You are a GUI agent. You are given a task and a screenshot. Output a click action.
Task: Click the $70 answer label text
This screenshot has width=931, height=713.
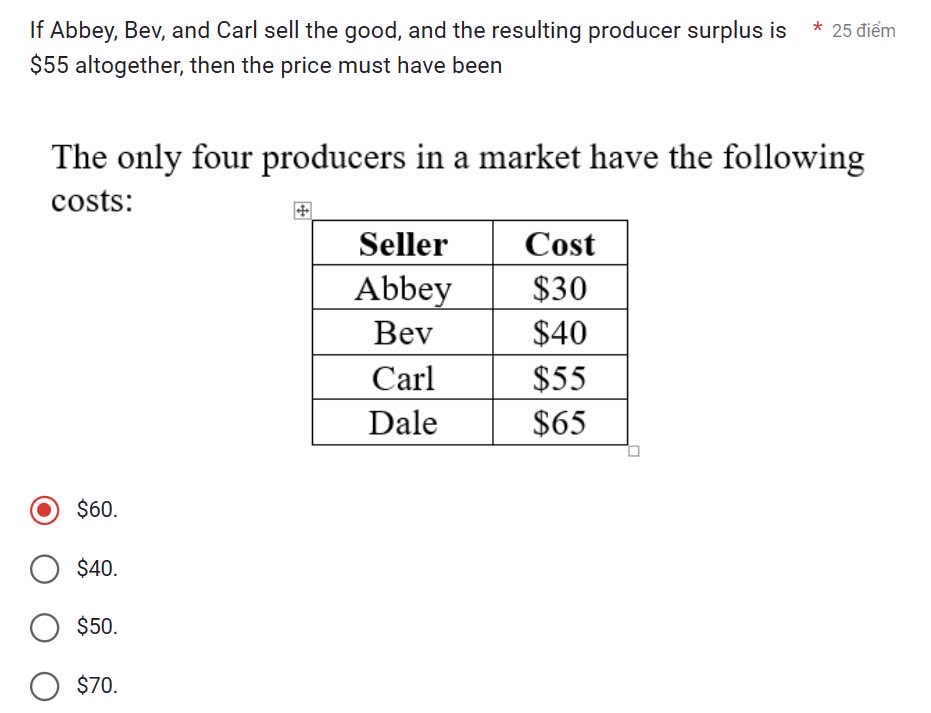click(x=95, y=686)
